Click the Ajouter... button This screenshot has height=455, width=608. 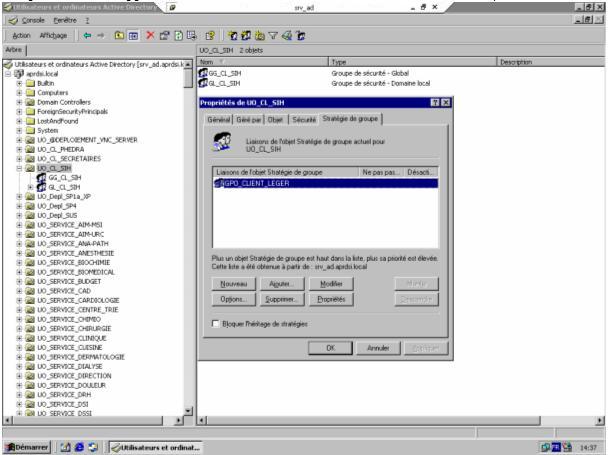click(x=282, y=284)
